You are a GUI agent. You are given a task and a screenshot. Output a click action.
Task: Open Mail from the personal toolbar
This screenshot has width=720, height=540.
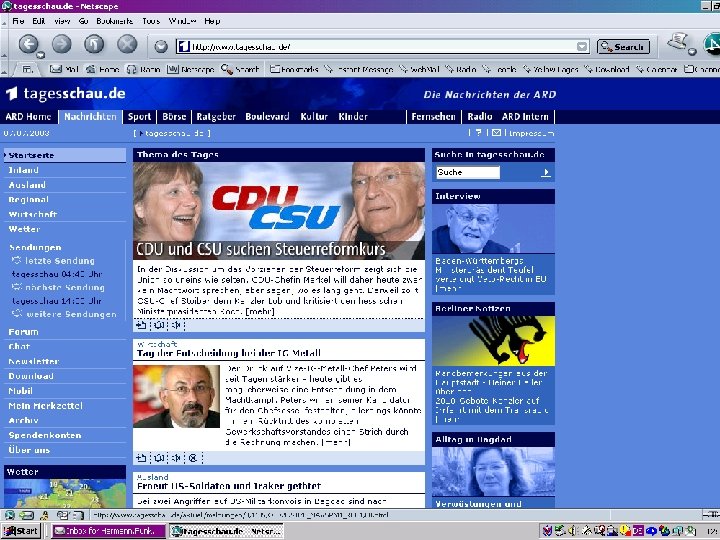64,69
